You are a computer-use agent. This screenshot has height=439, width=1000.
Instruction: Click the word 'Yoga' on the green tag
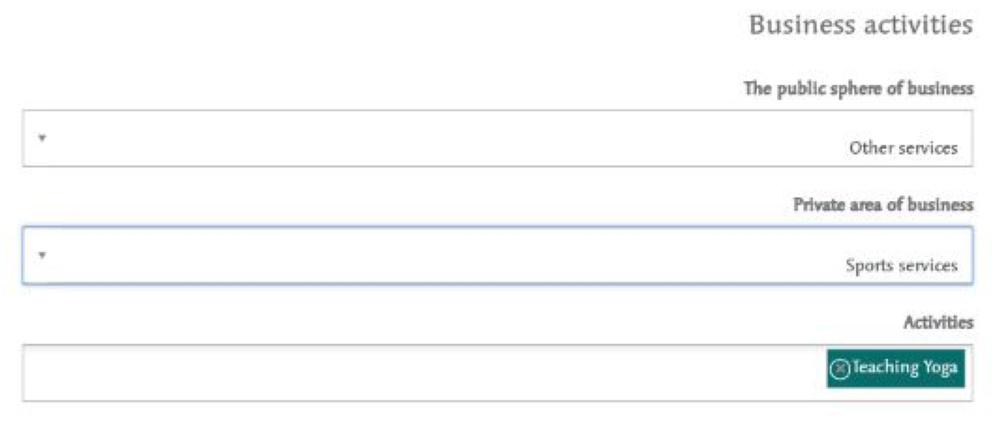pyautogui.click(x=941, y=368)
